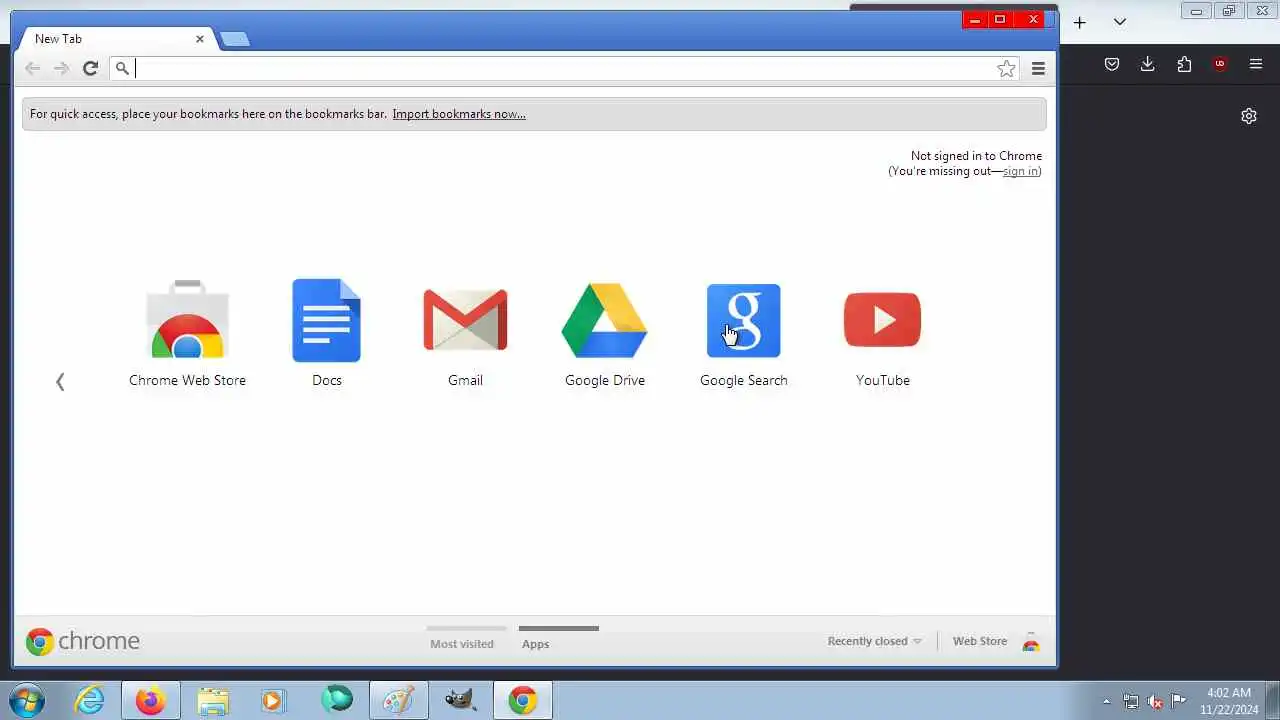
Task: Switch to Firefox in the taskbar
Action: (151, 700)
